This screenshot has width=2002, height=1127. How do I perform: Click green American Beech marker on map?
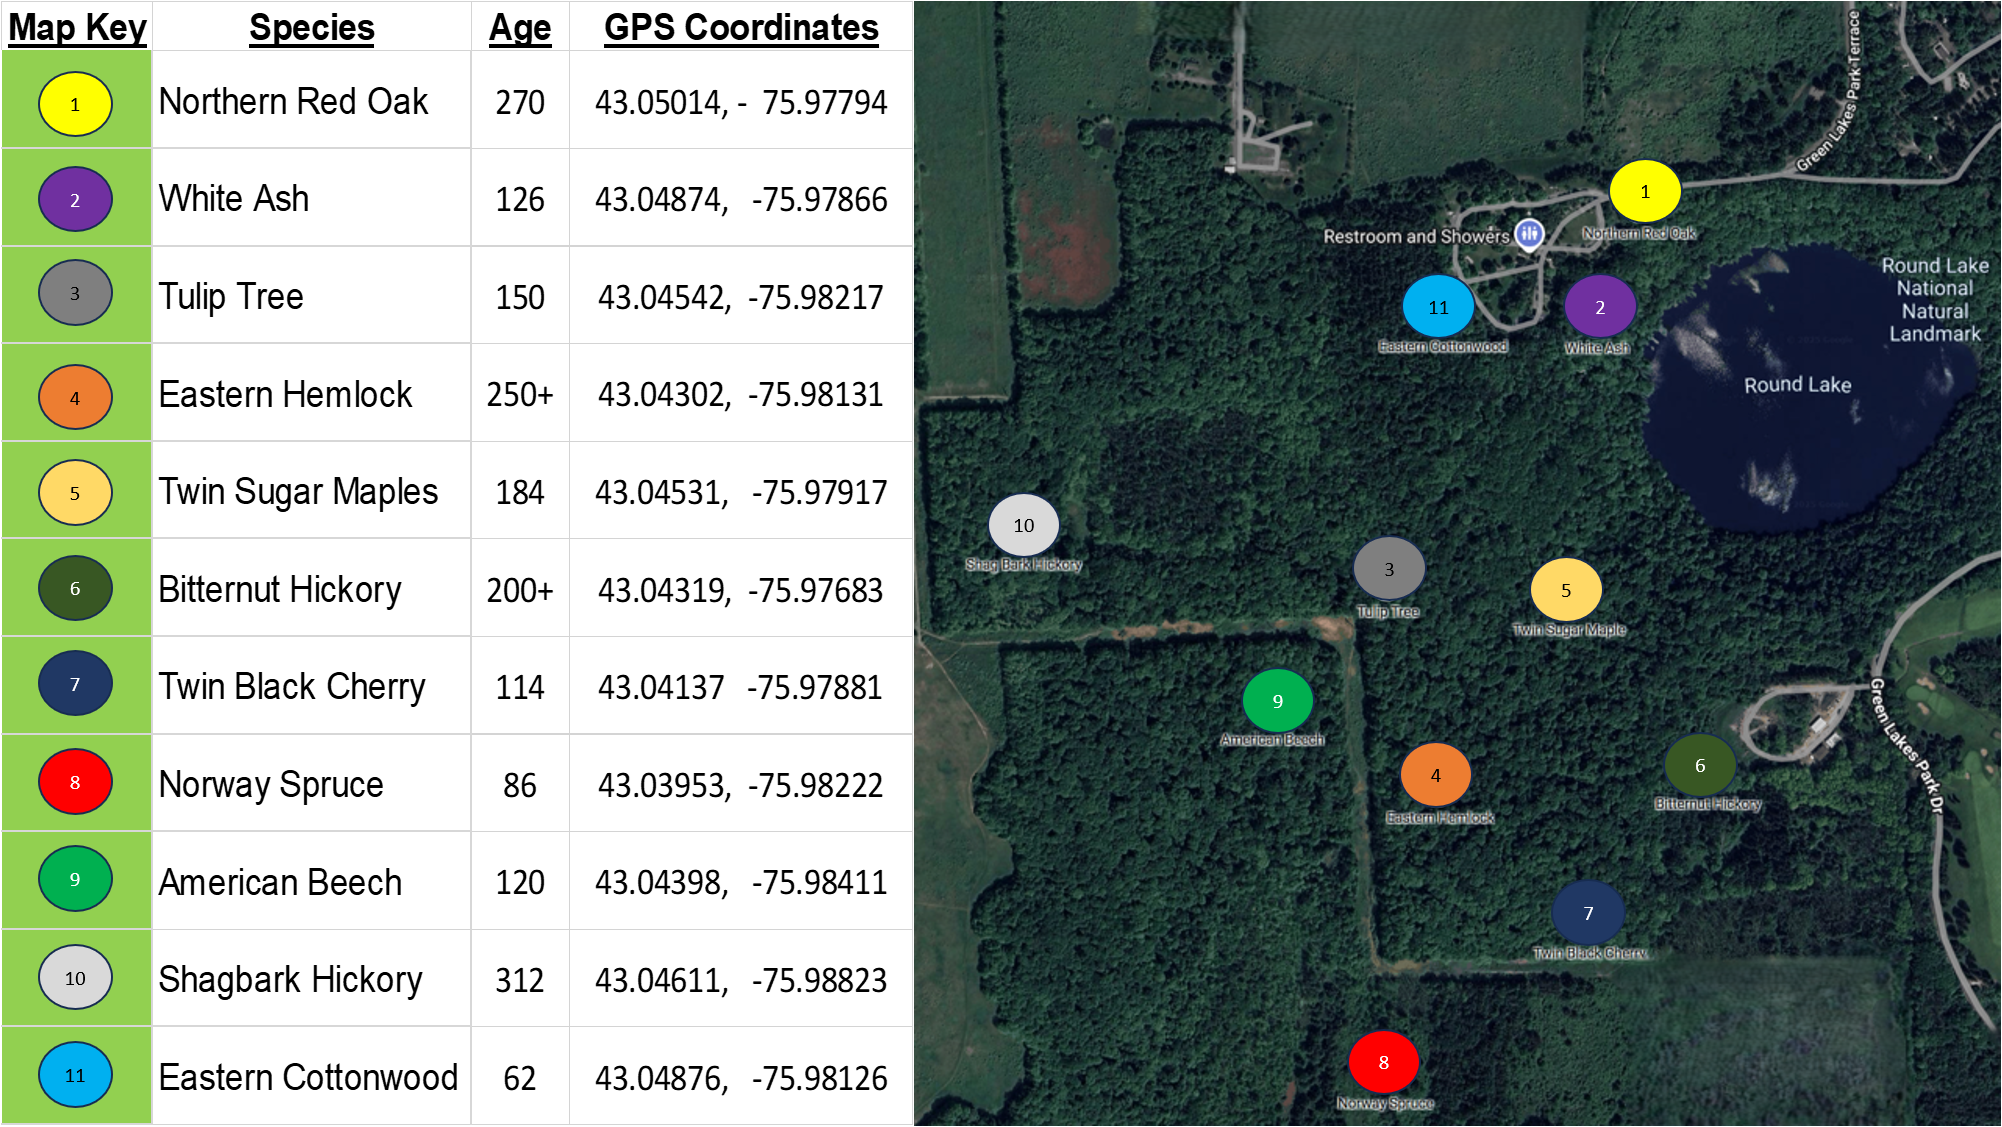click(1277, 701)
